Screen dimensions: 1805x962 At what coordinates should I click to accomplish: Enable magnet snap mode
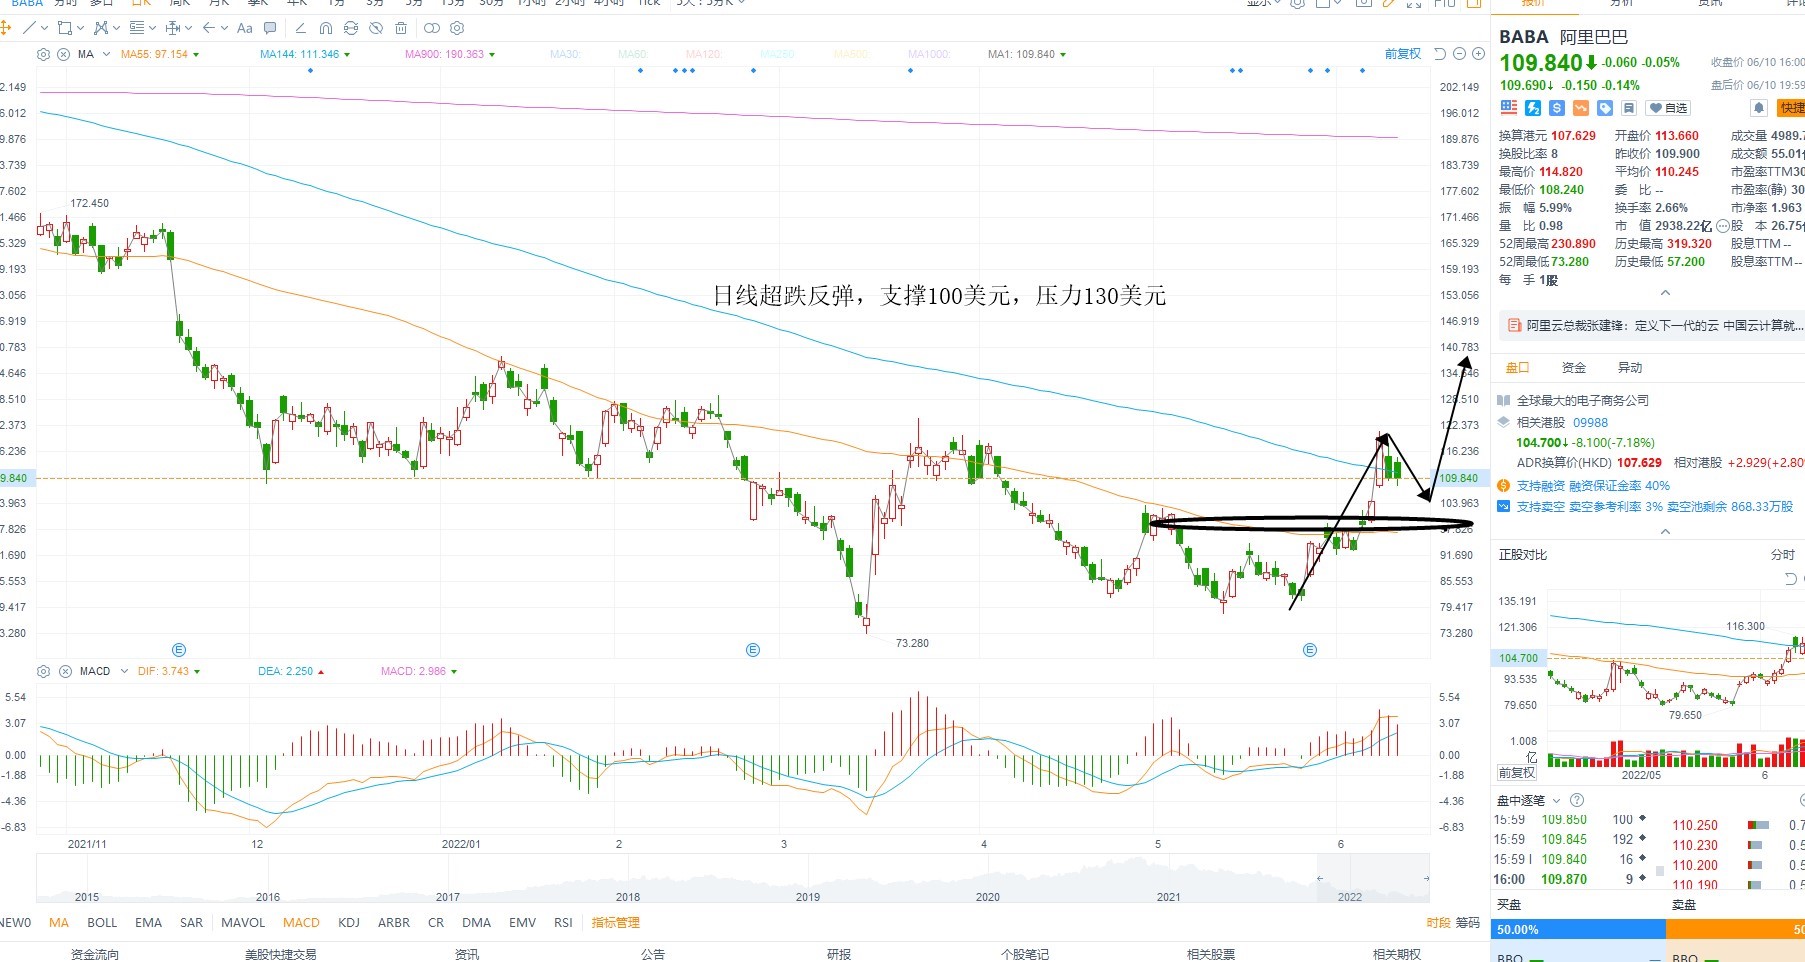[326, 28]
